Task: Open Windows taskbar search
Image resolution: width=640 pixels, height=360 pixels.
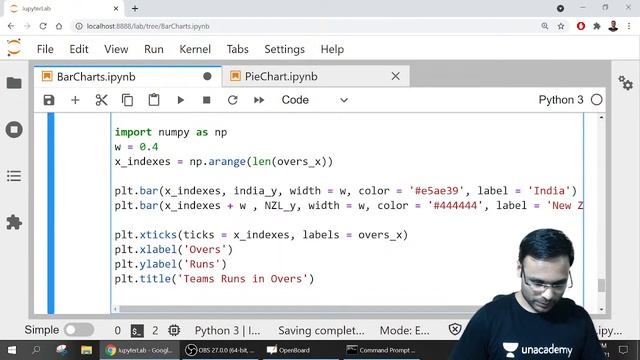Action: click(36, 350)
